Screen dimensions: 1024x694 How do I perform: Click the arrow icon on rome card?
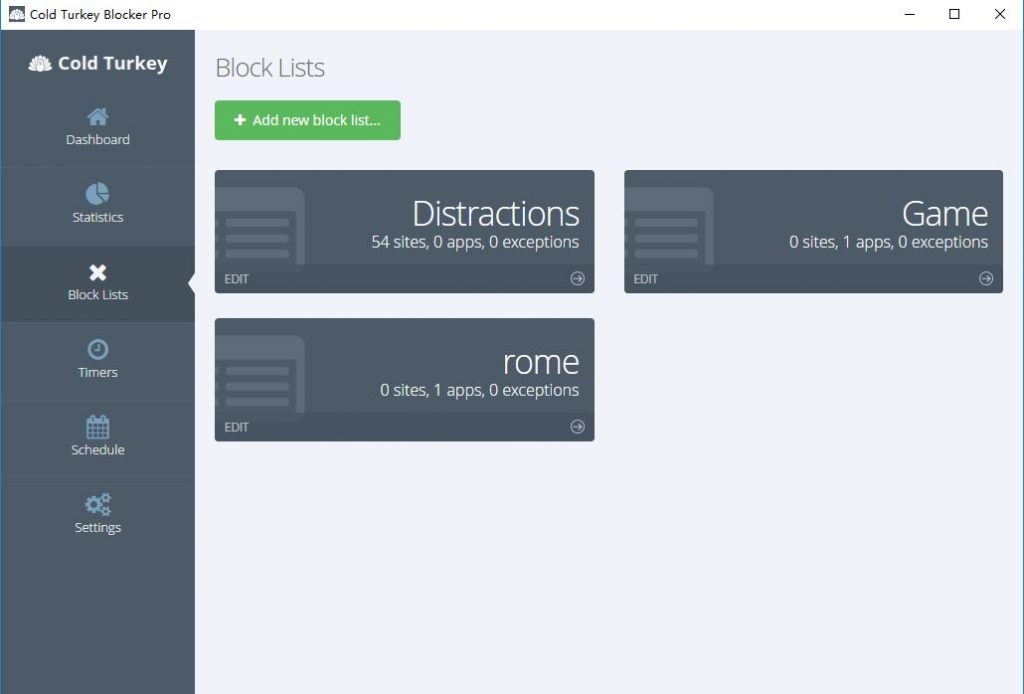tap(577, 427)
